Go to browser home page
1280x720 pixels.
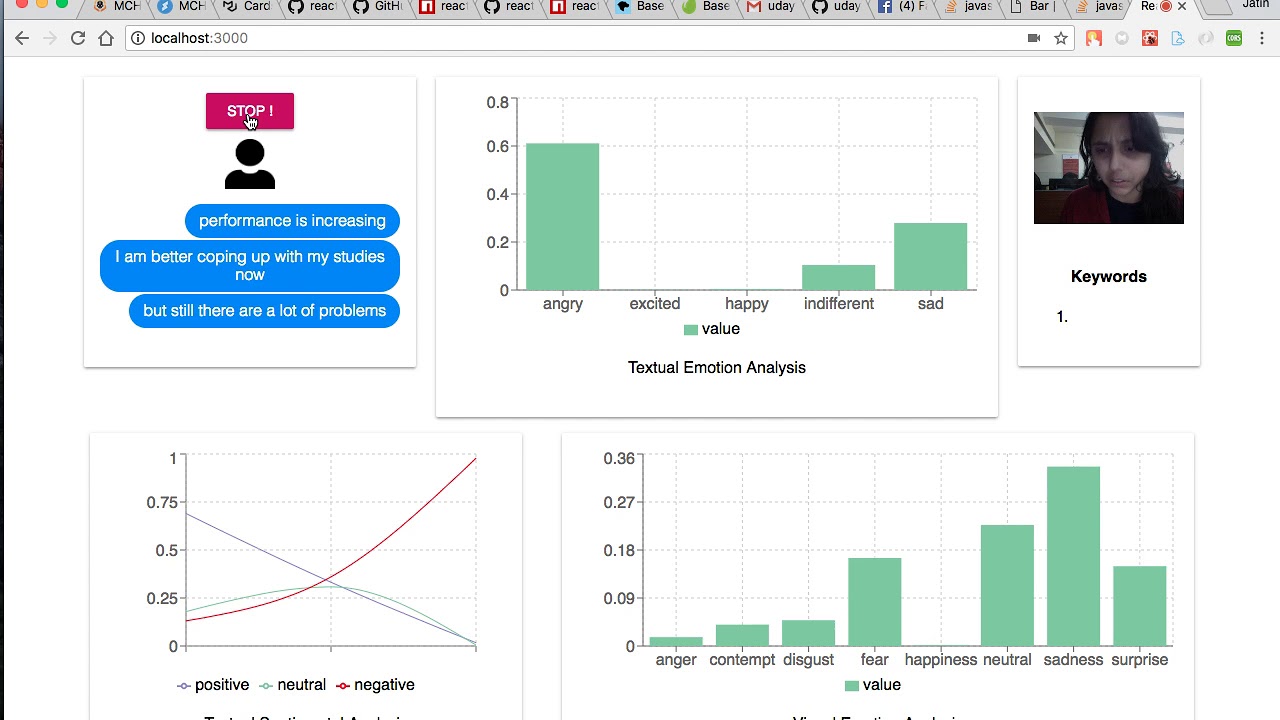106,38
